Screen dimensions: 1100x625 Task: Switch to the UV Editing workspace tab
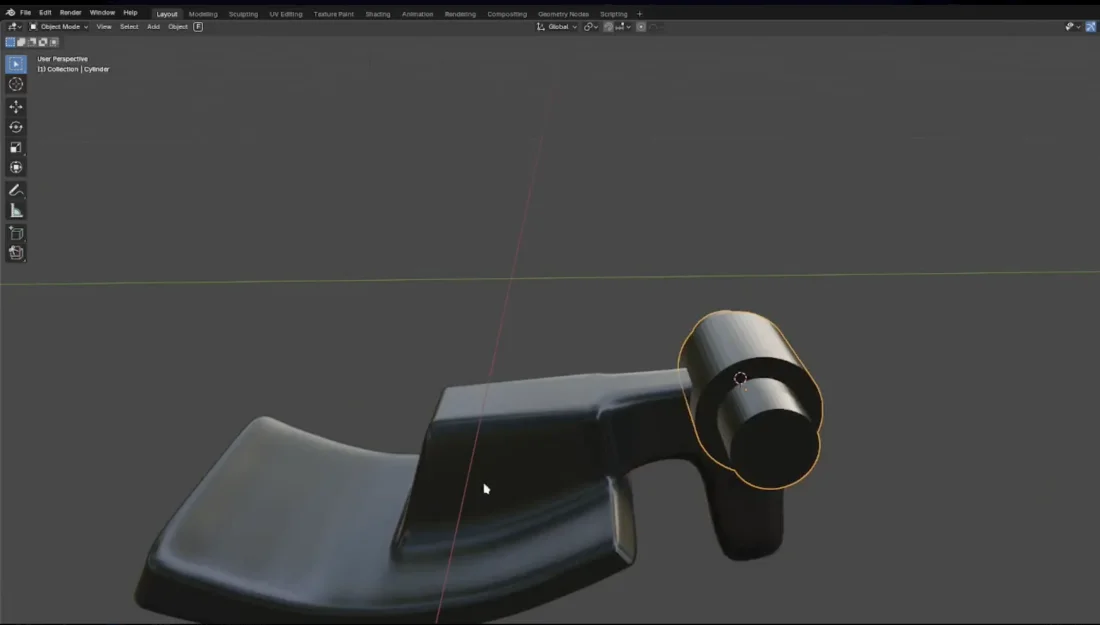[286, 14]
